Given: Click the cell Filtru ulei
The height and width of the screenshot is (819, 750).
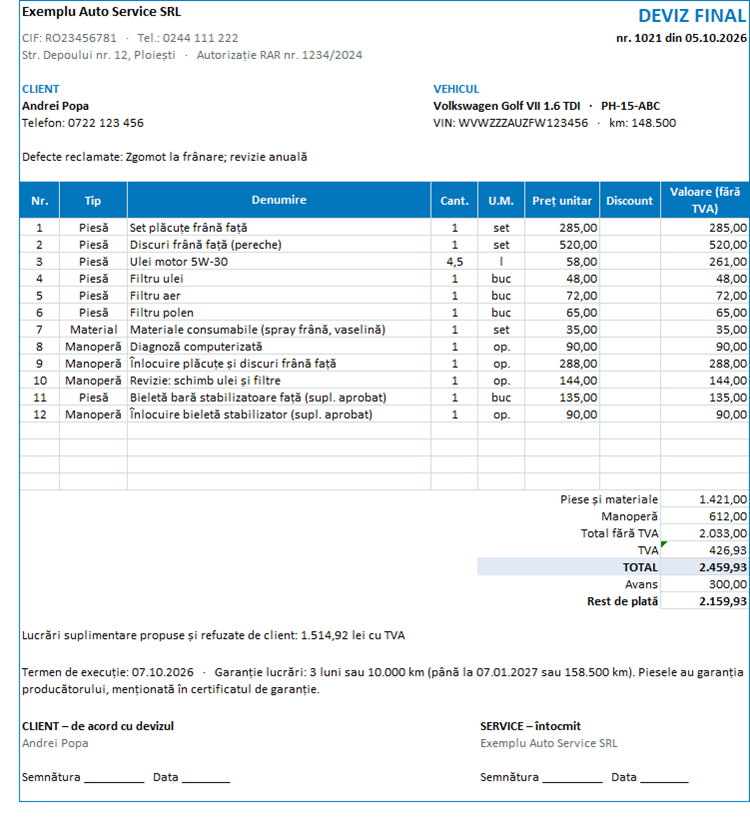Looking at the screenshot, I should [x=279, y=278].
